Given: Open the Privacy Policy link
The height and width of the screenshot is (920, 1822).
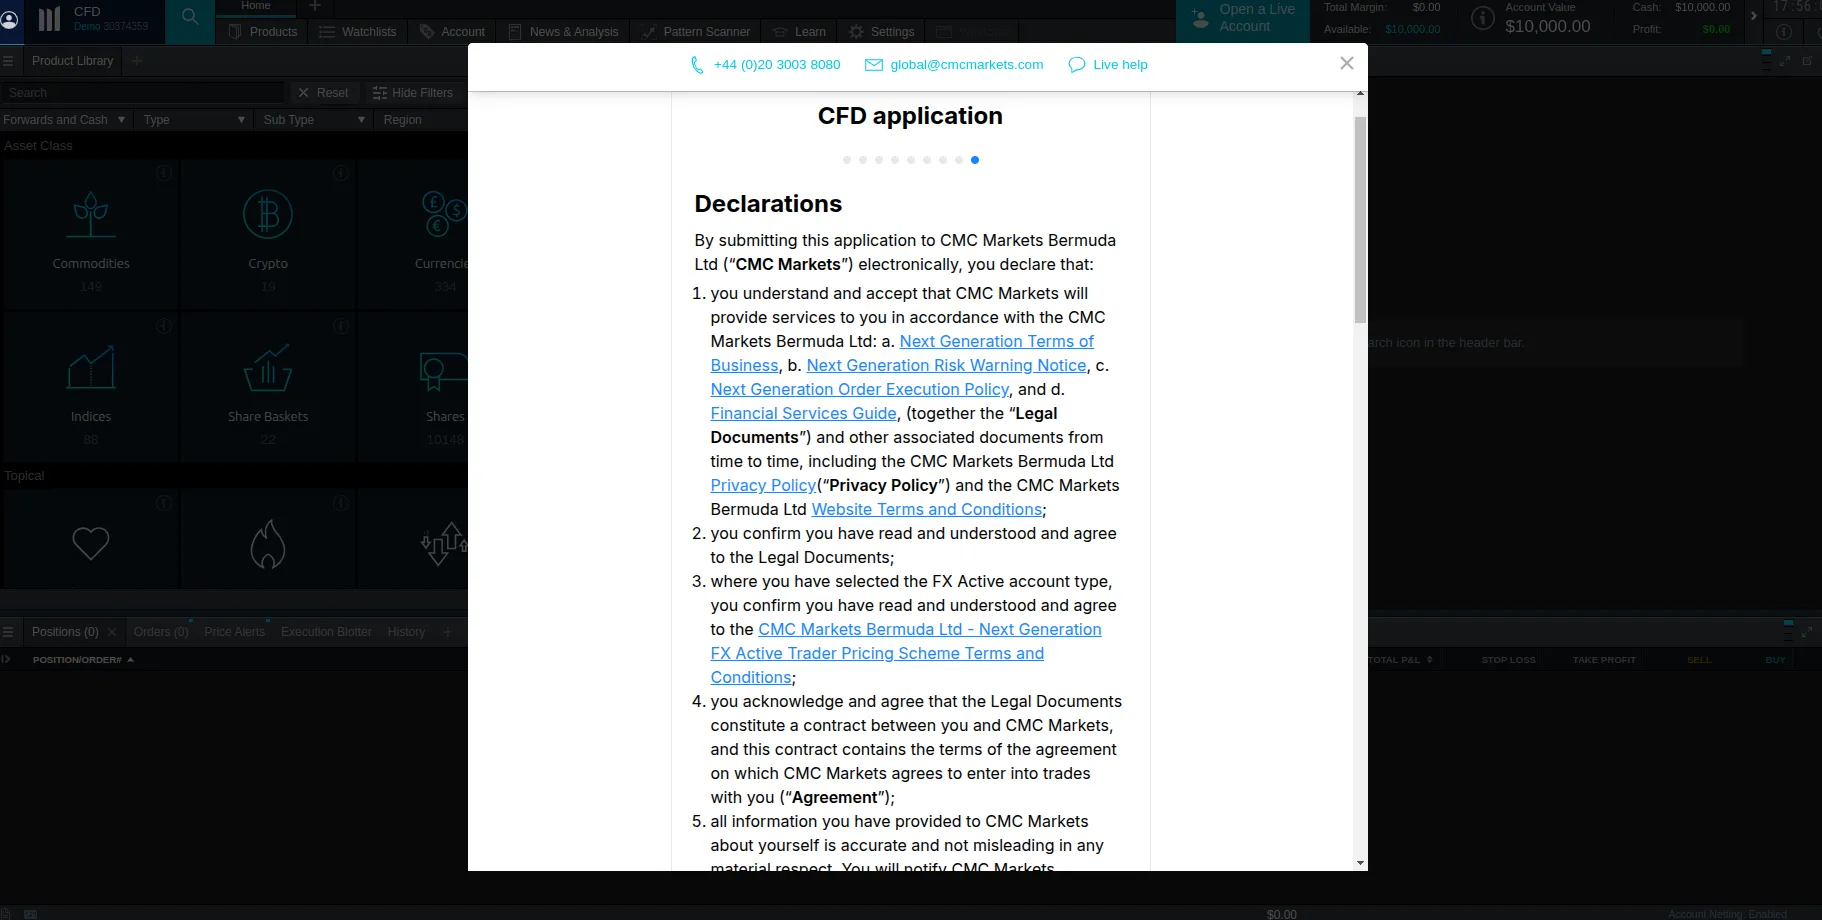Looking at the screenshot, I should [x=764, y=486].
